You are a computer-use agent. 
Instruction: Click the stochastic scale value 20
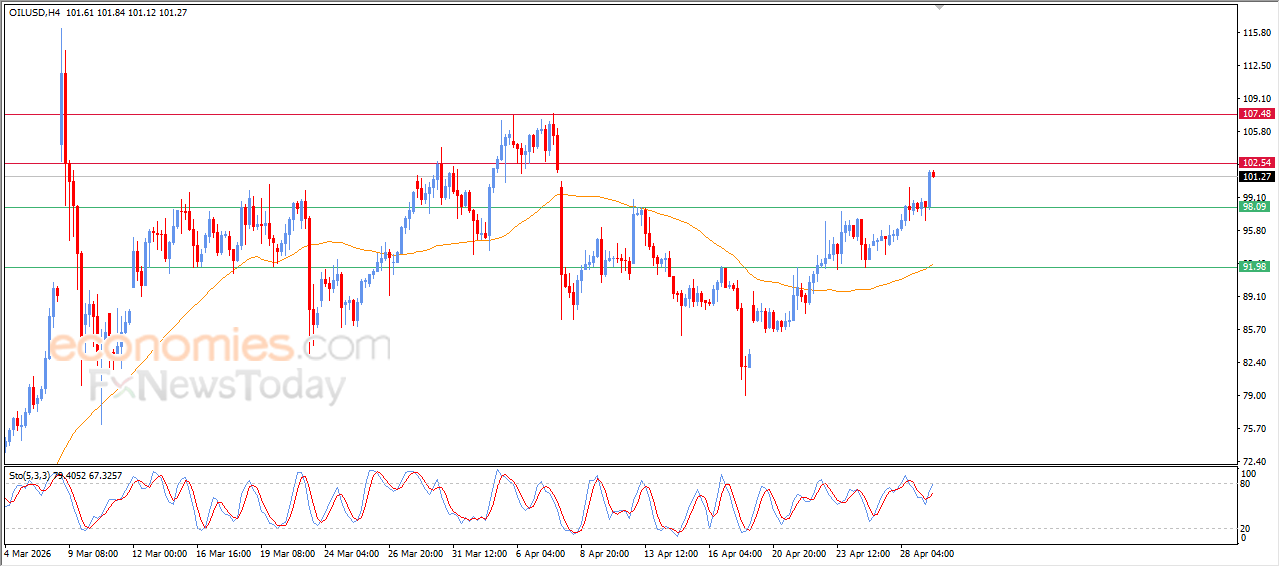coord(1246,528)
